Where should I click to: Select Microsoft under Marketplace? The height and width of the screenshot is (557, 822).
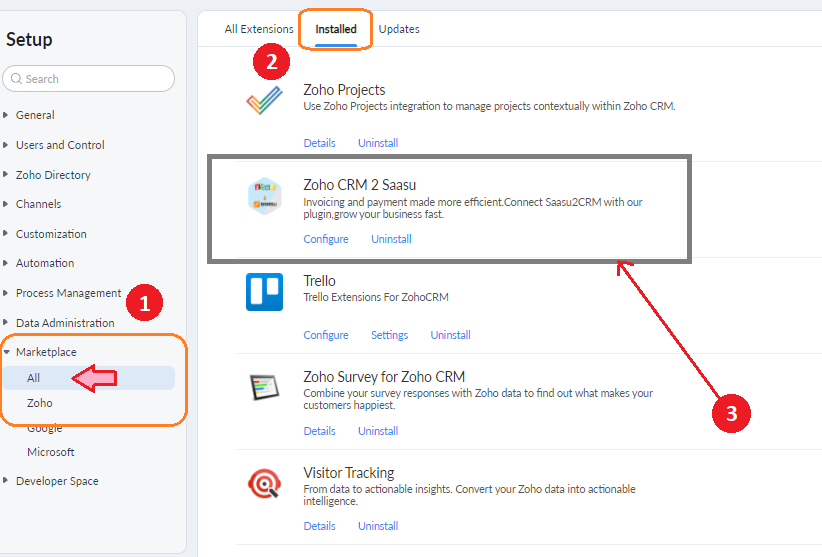[x=51, y=452]
